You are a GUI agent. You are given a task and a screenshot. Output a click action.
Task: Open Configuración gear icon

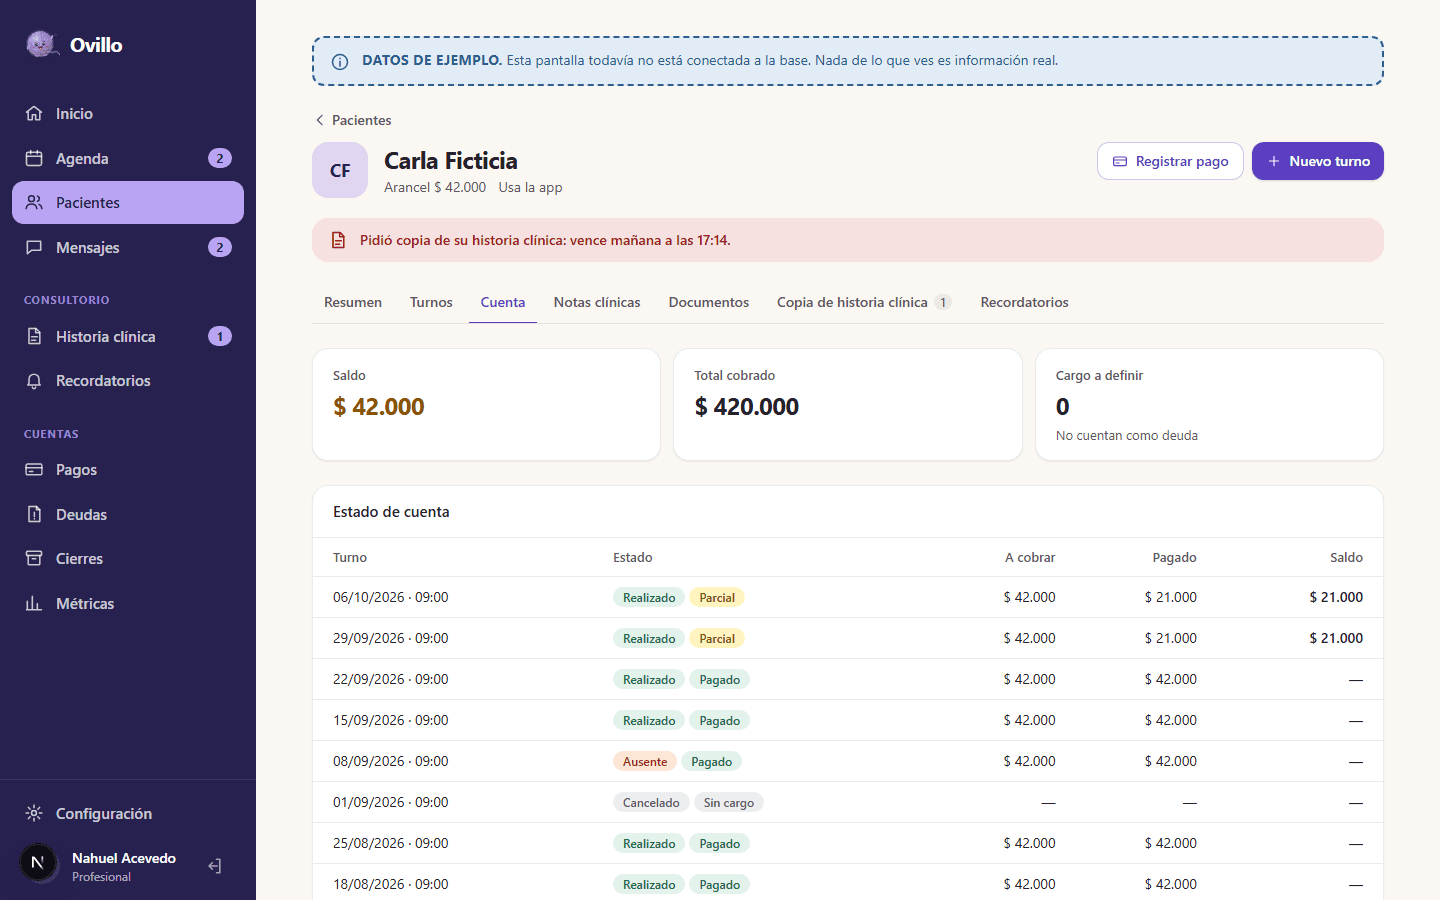34,813
